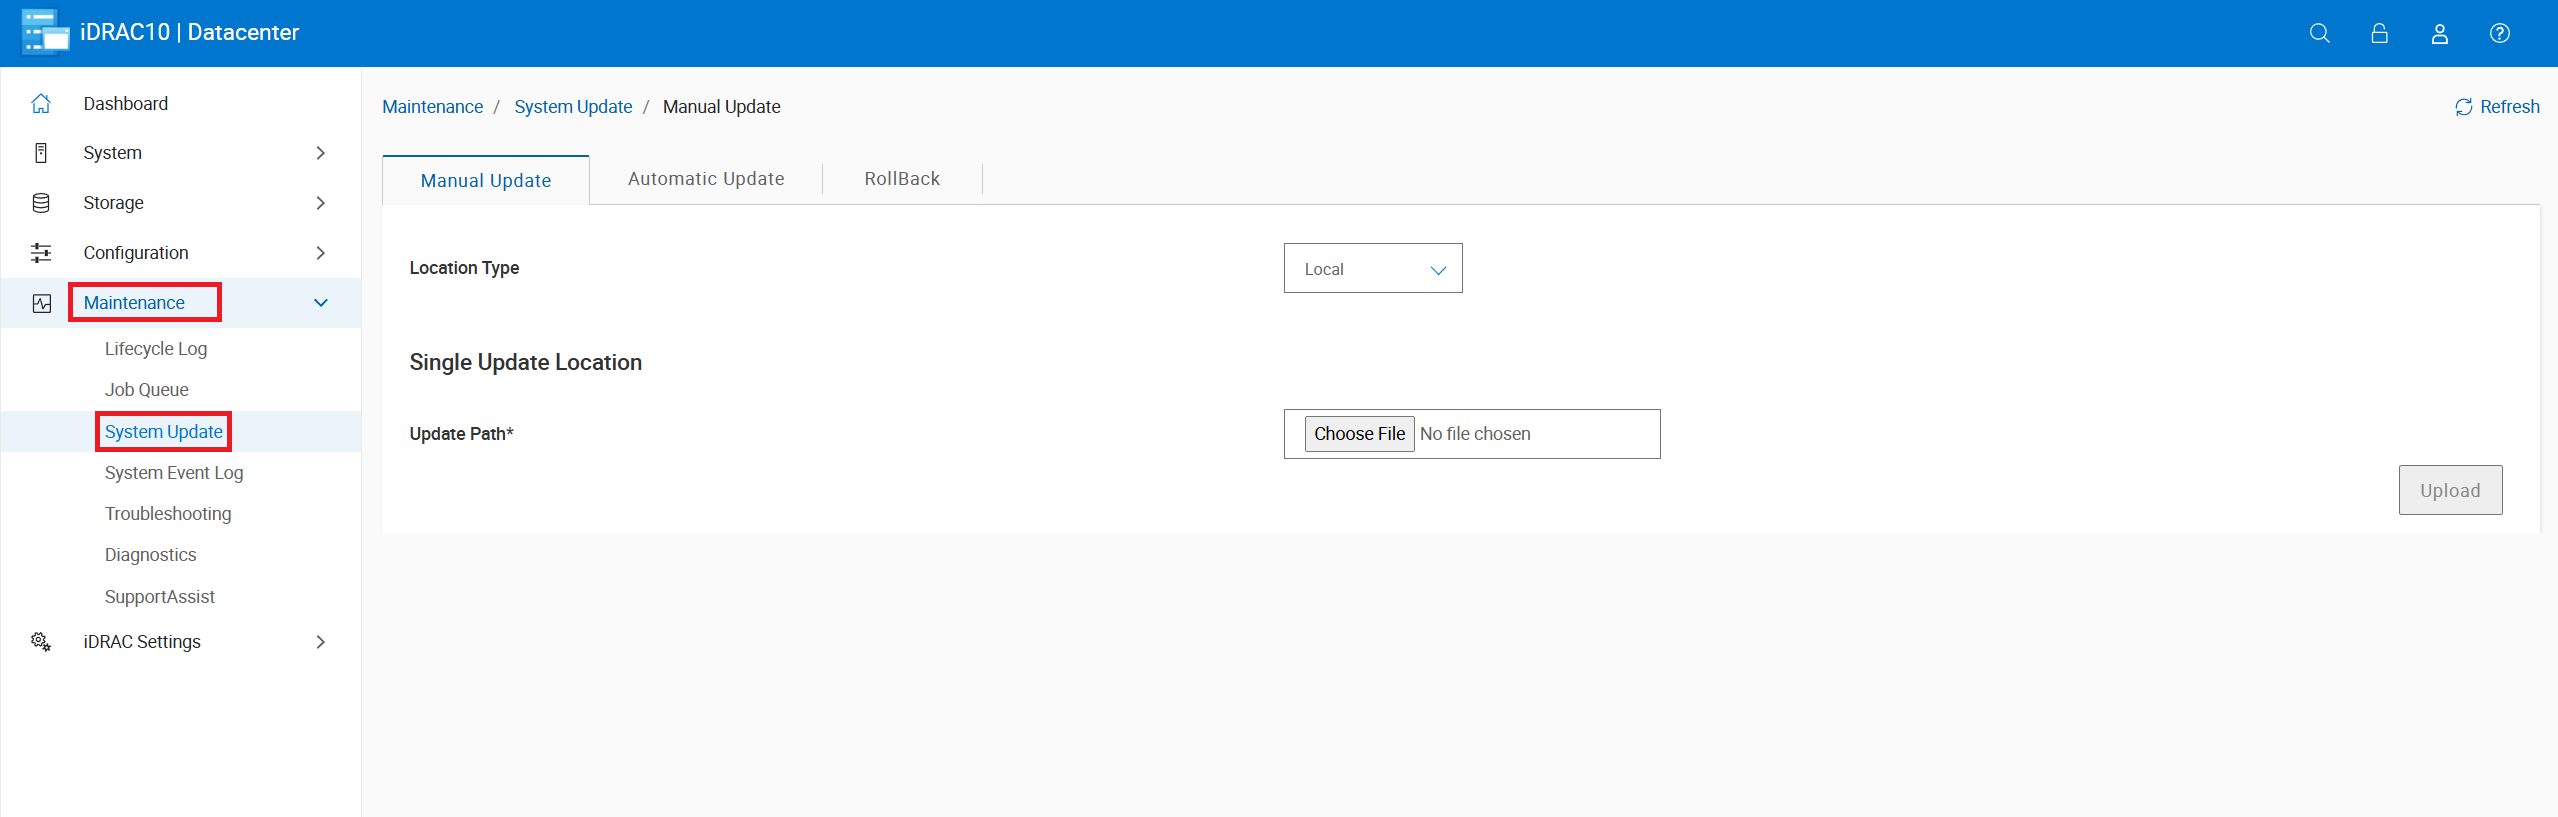Click the Update Path label

pyautogui.click(x=462, y=434)
